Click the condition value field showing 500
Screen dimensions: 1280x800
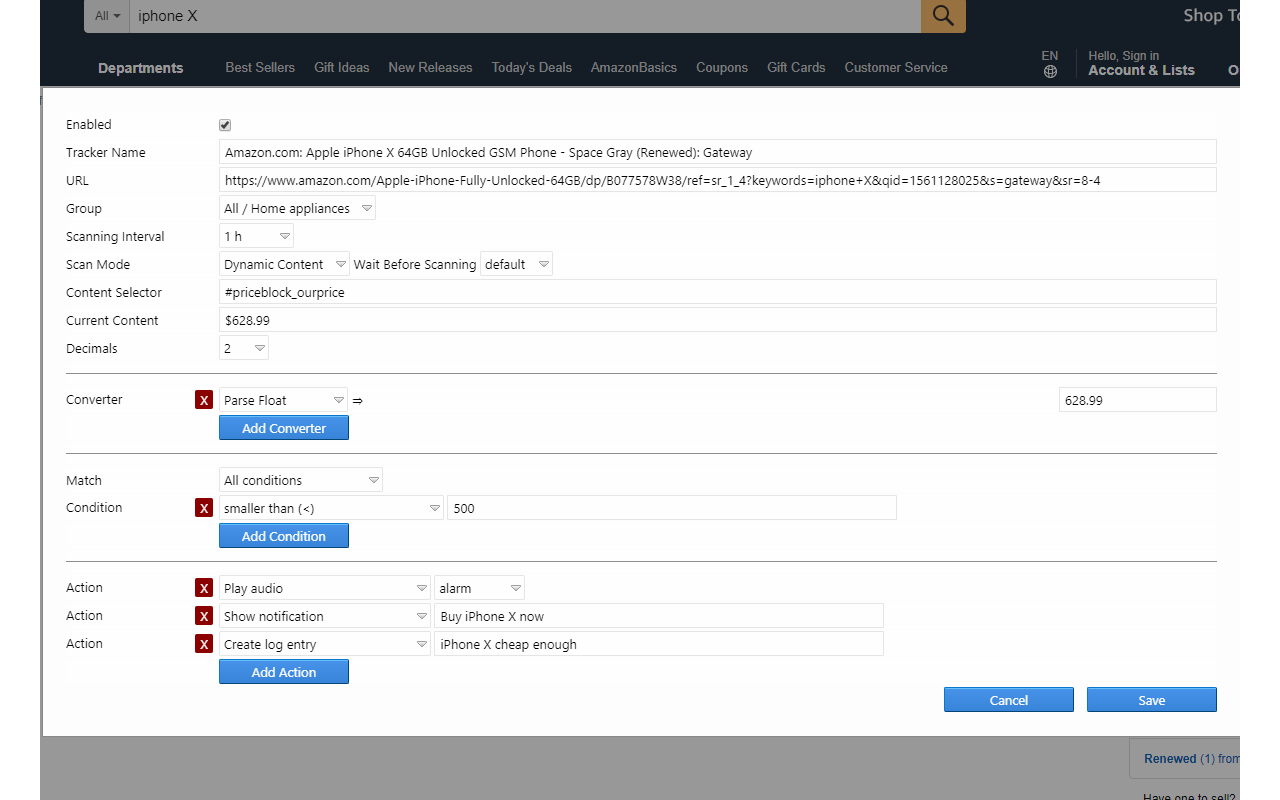pyautogui.click(x=672, y=508)
